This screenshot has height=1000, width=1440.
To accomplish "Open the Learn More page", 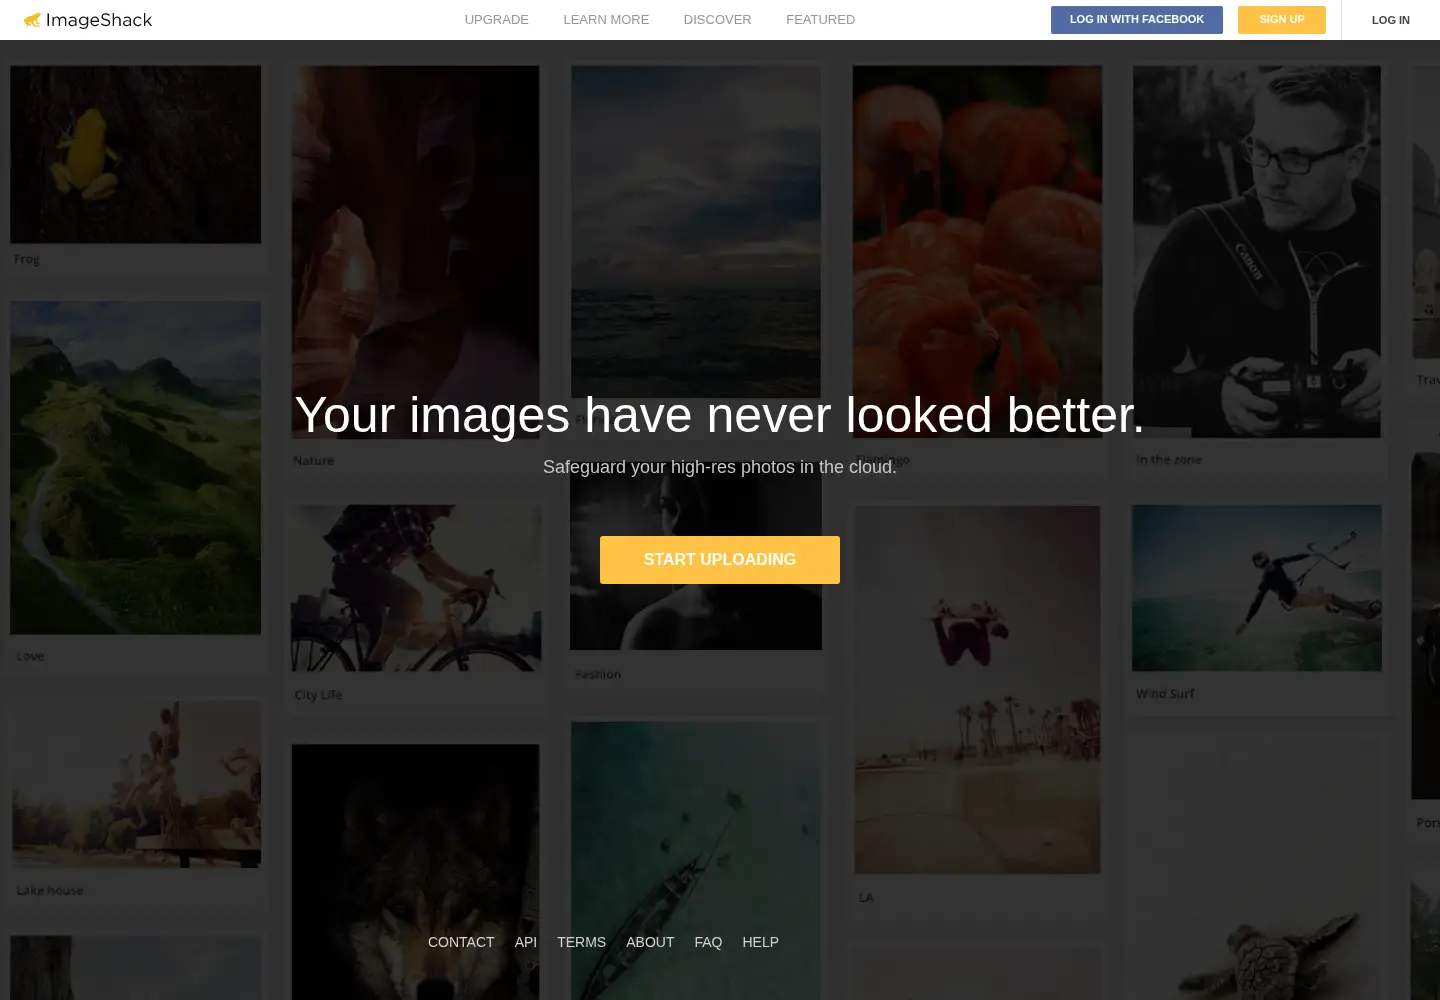I will point(606,20).
